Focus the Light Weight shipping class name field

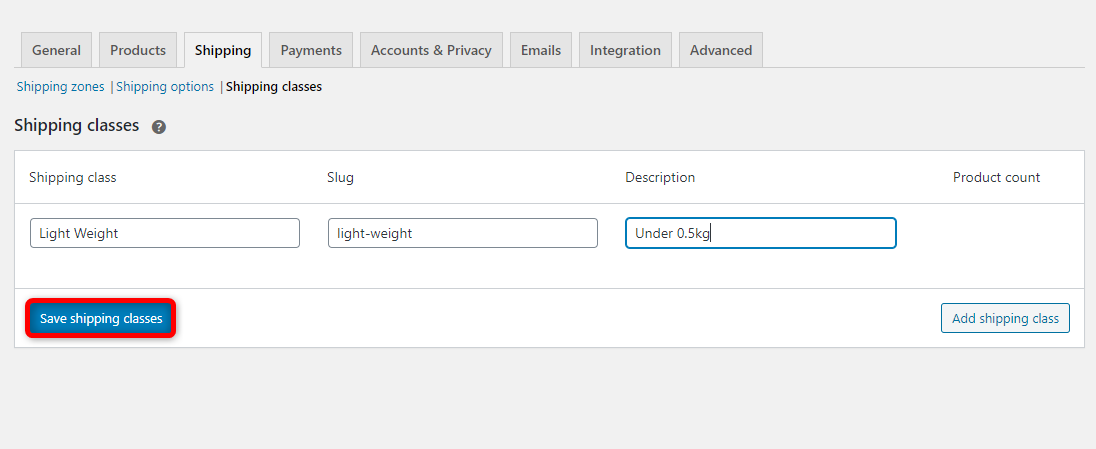165,233
